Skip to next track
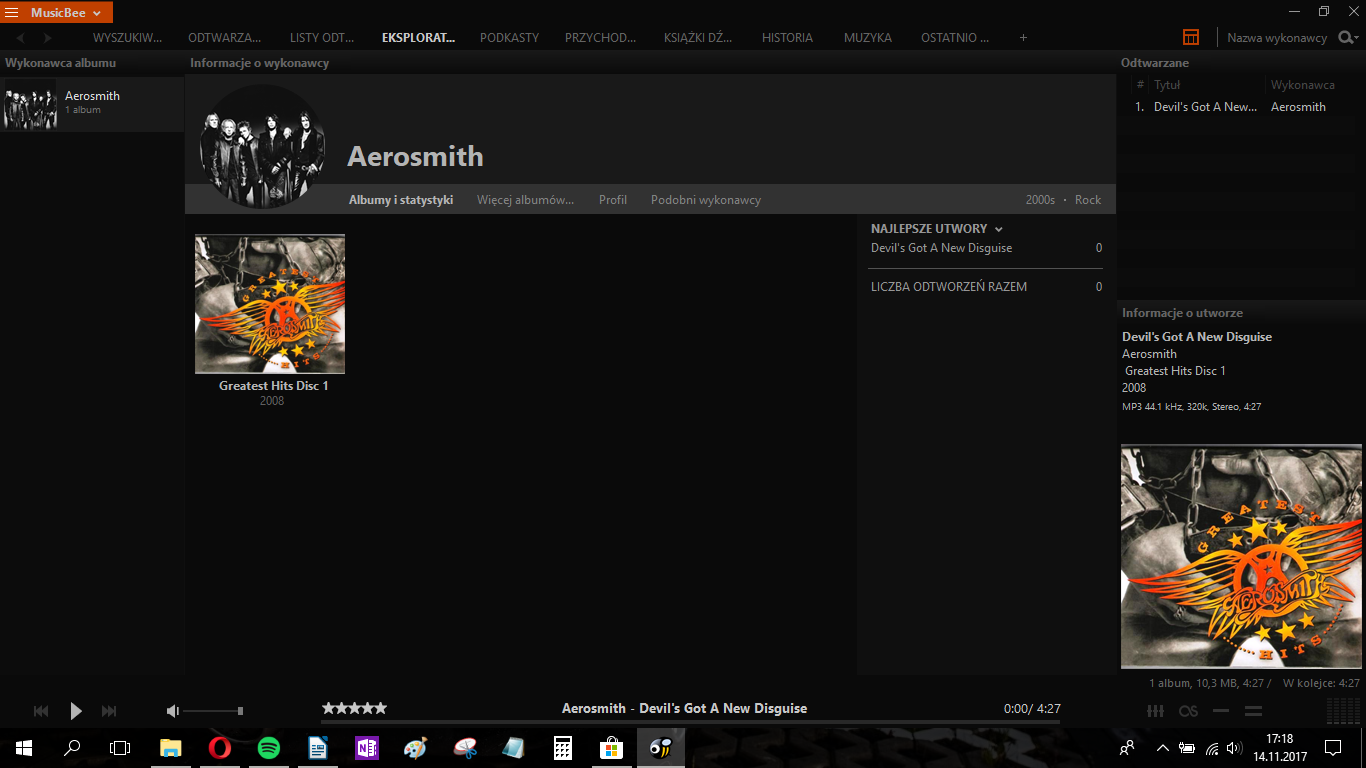This screenshot has height=768, width=1366. [x=109, y=711]
